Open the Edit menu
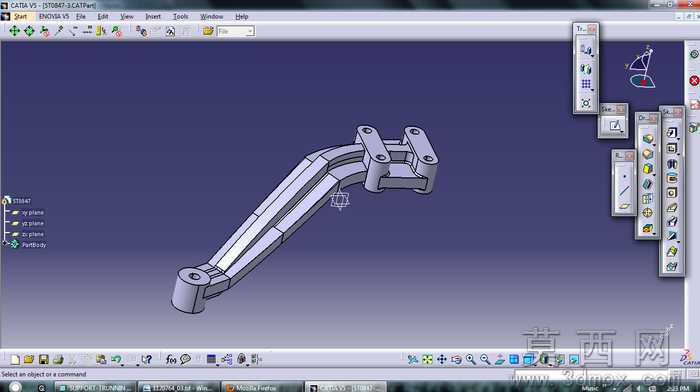Image resolution: width=700 pixels, height=392 pixels. pyautogui.click(x=103, y=17)
